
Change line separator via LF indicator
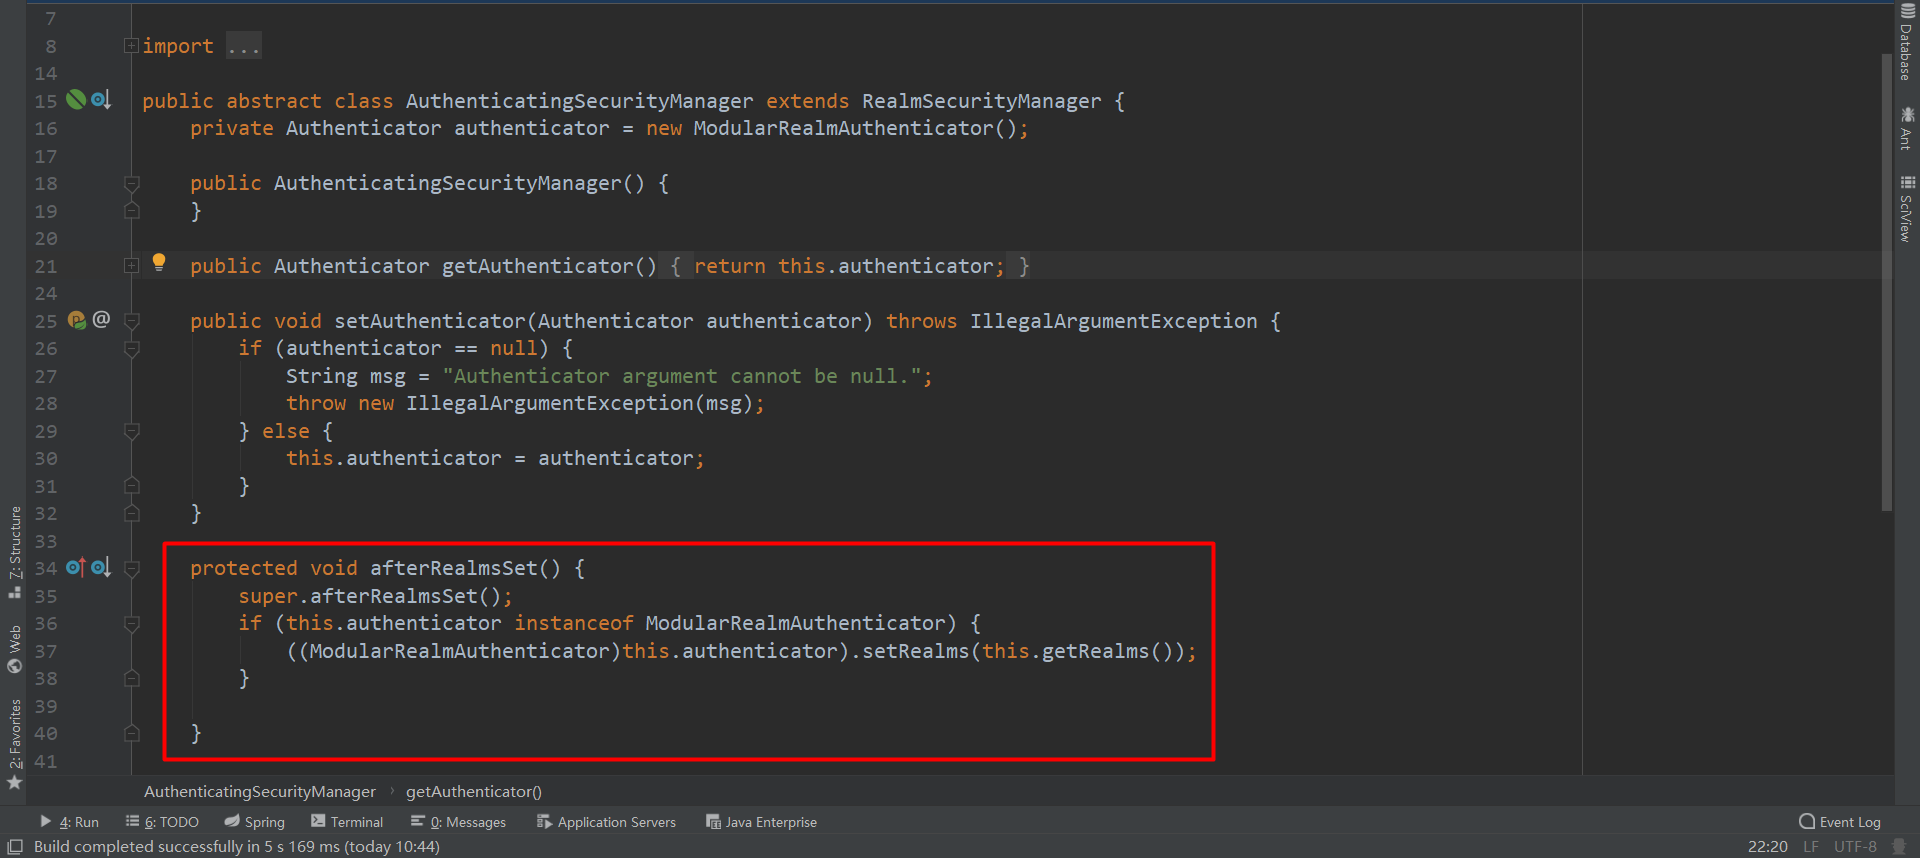click(x=1810, y=846)
